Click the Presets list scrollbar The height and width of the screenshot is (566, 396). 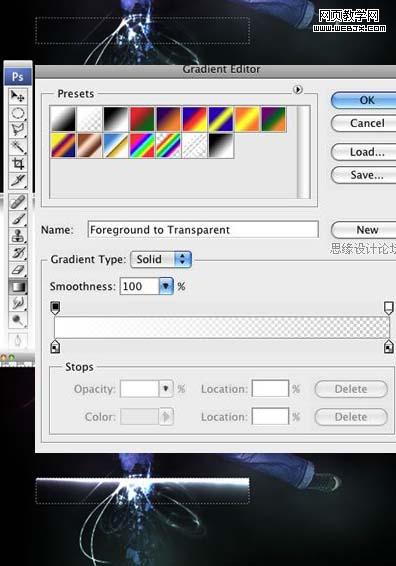[304, 152]
